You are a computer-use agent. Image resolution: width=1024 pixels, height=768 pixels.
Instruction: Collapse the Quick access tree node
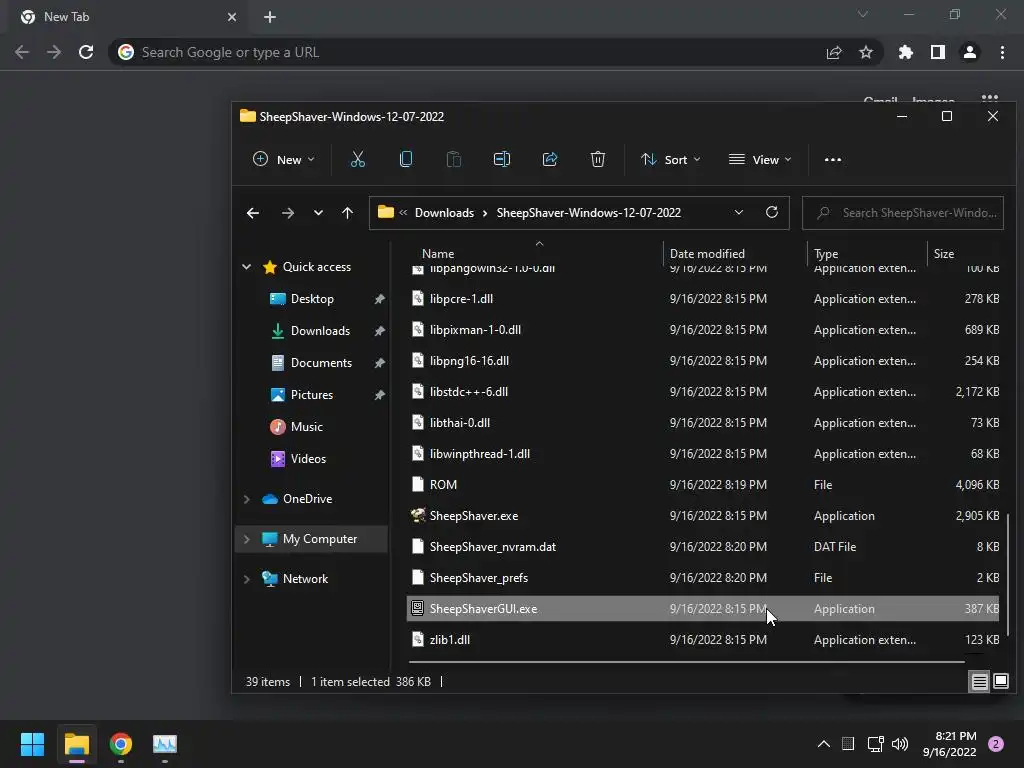point(246,266)
